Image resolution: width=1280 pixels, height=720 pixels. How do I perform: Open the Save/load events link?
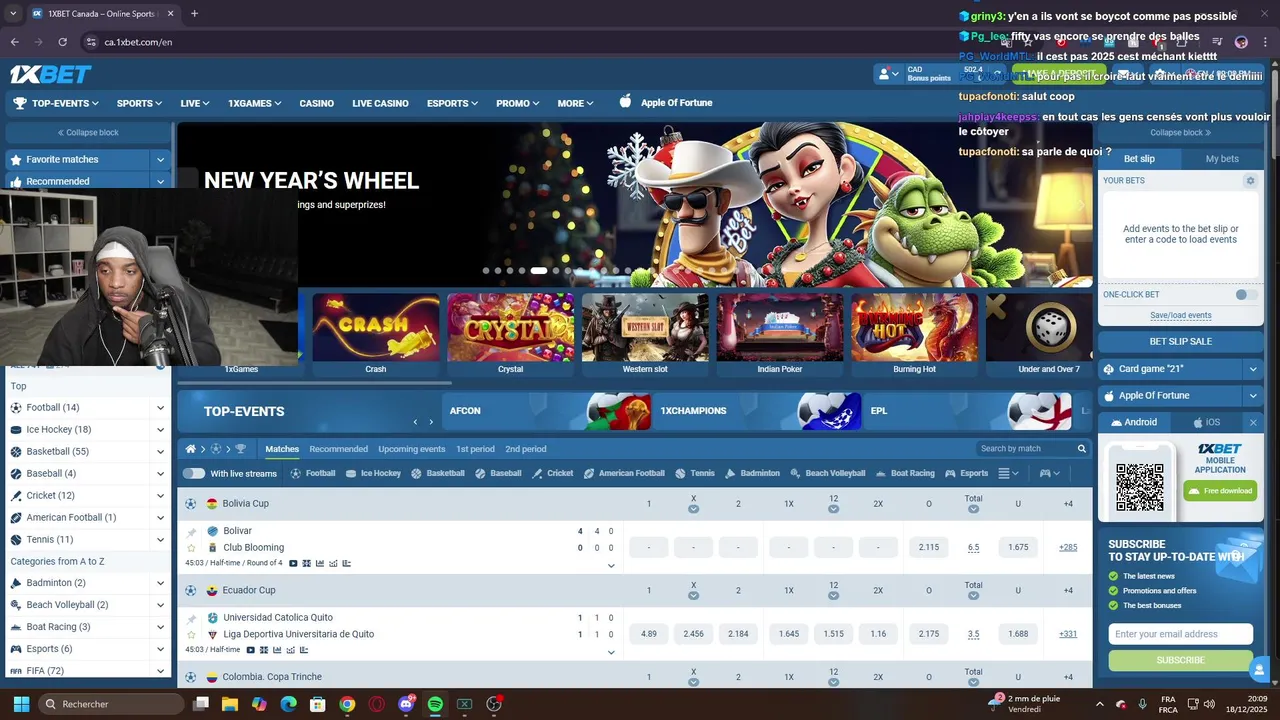coord(1180,315)
